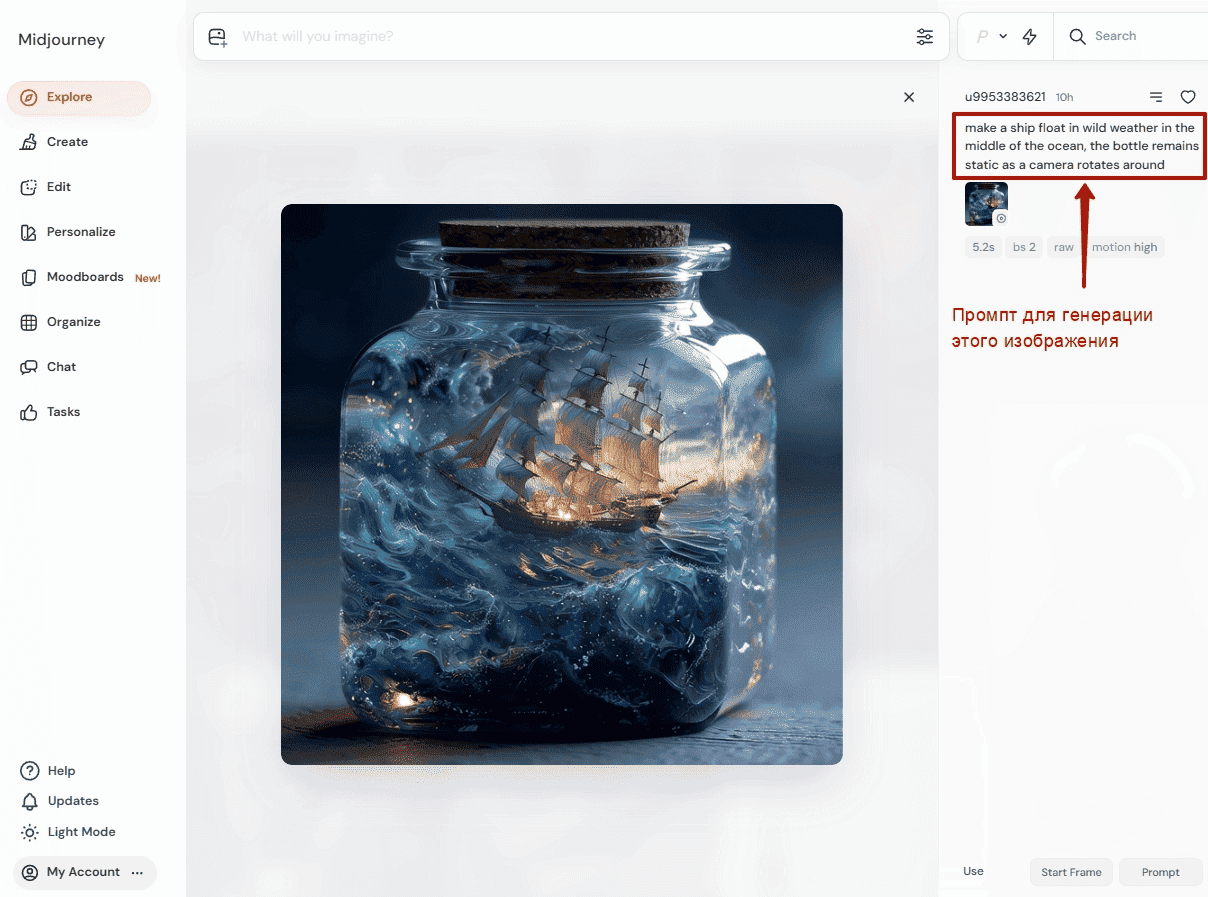Click the 'motion high' tag
This screenshot has height=897, width=1208.
pyautogui.click(x=1124, y=247)
